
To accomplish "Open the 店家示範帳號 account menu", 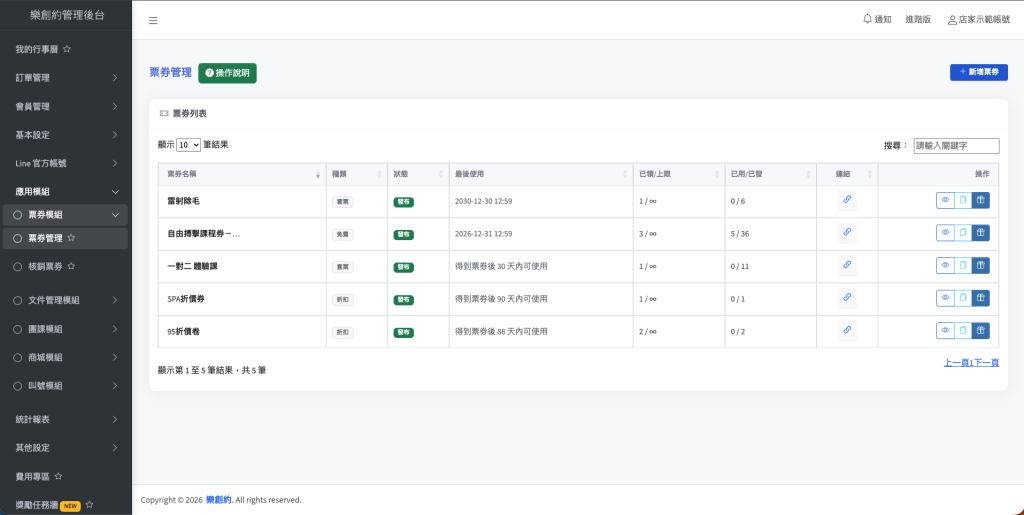I will 978,20.
